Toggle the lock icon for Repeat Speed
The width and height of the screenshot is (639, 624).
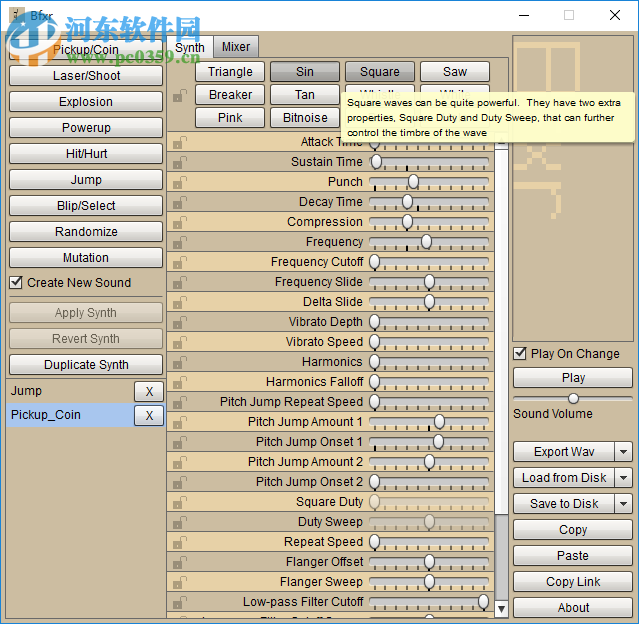[180, 542]
